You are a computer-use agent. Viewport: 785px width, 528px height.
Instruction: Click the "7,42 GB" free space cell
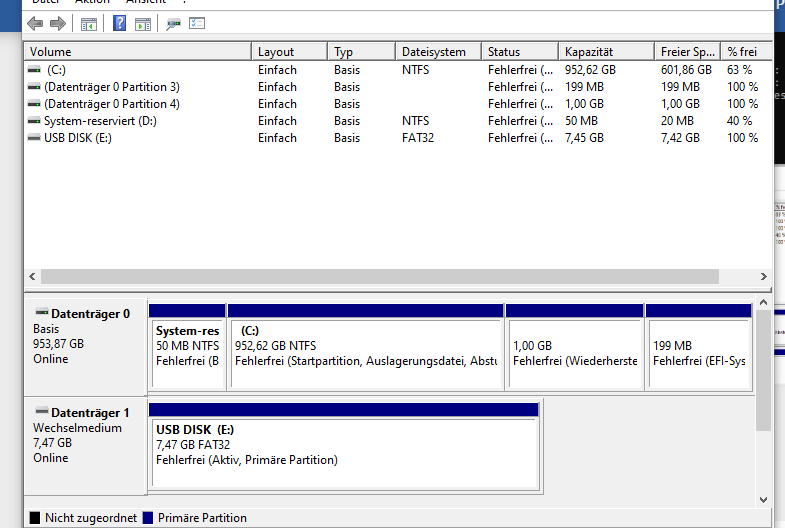tap(680, 138)
